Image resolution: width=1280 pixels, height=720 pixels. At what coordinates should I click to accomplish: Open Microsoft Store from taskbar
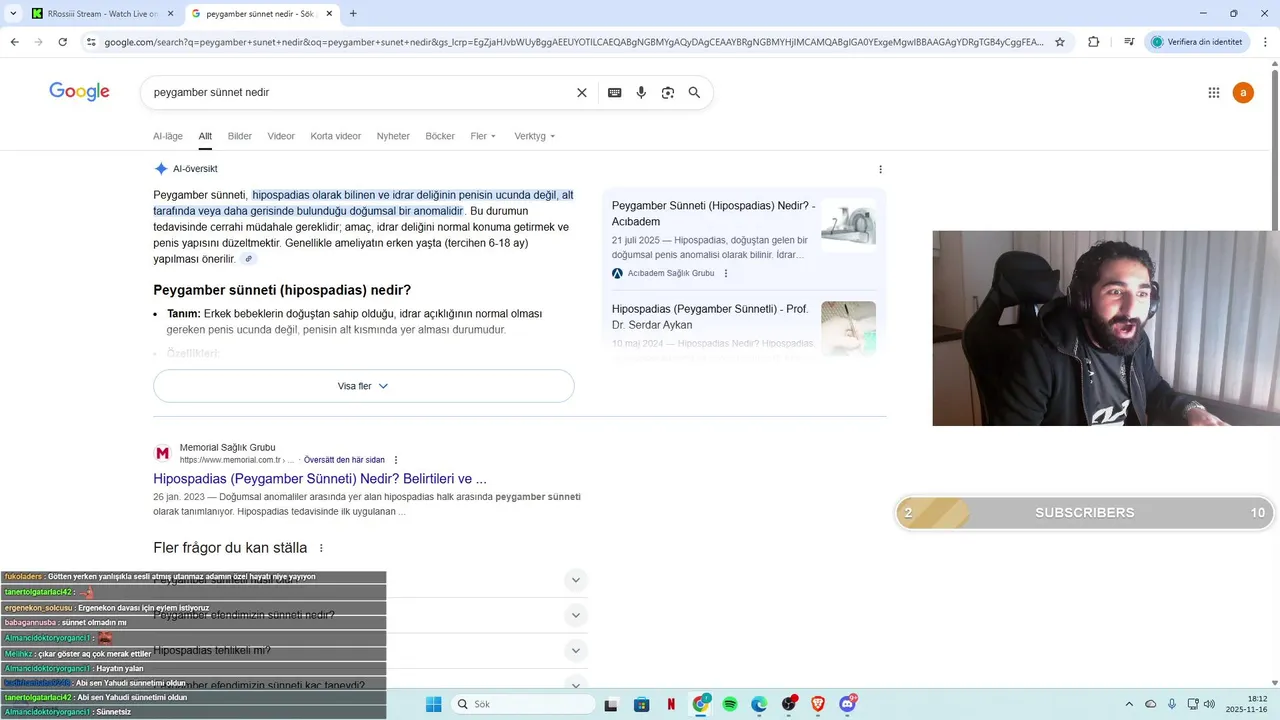point(642,704)
